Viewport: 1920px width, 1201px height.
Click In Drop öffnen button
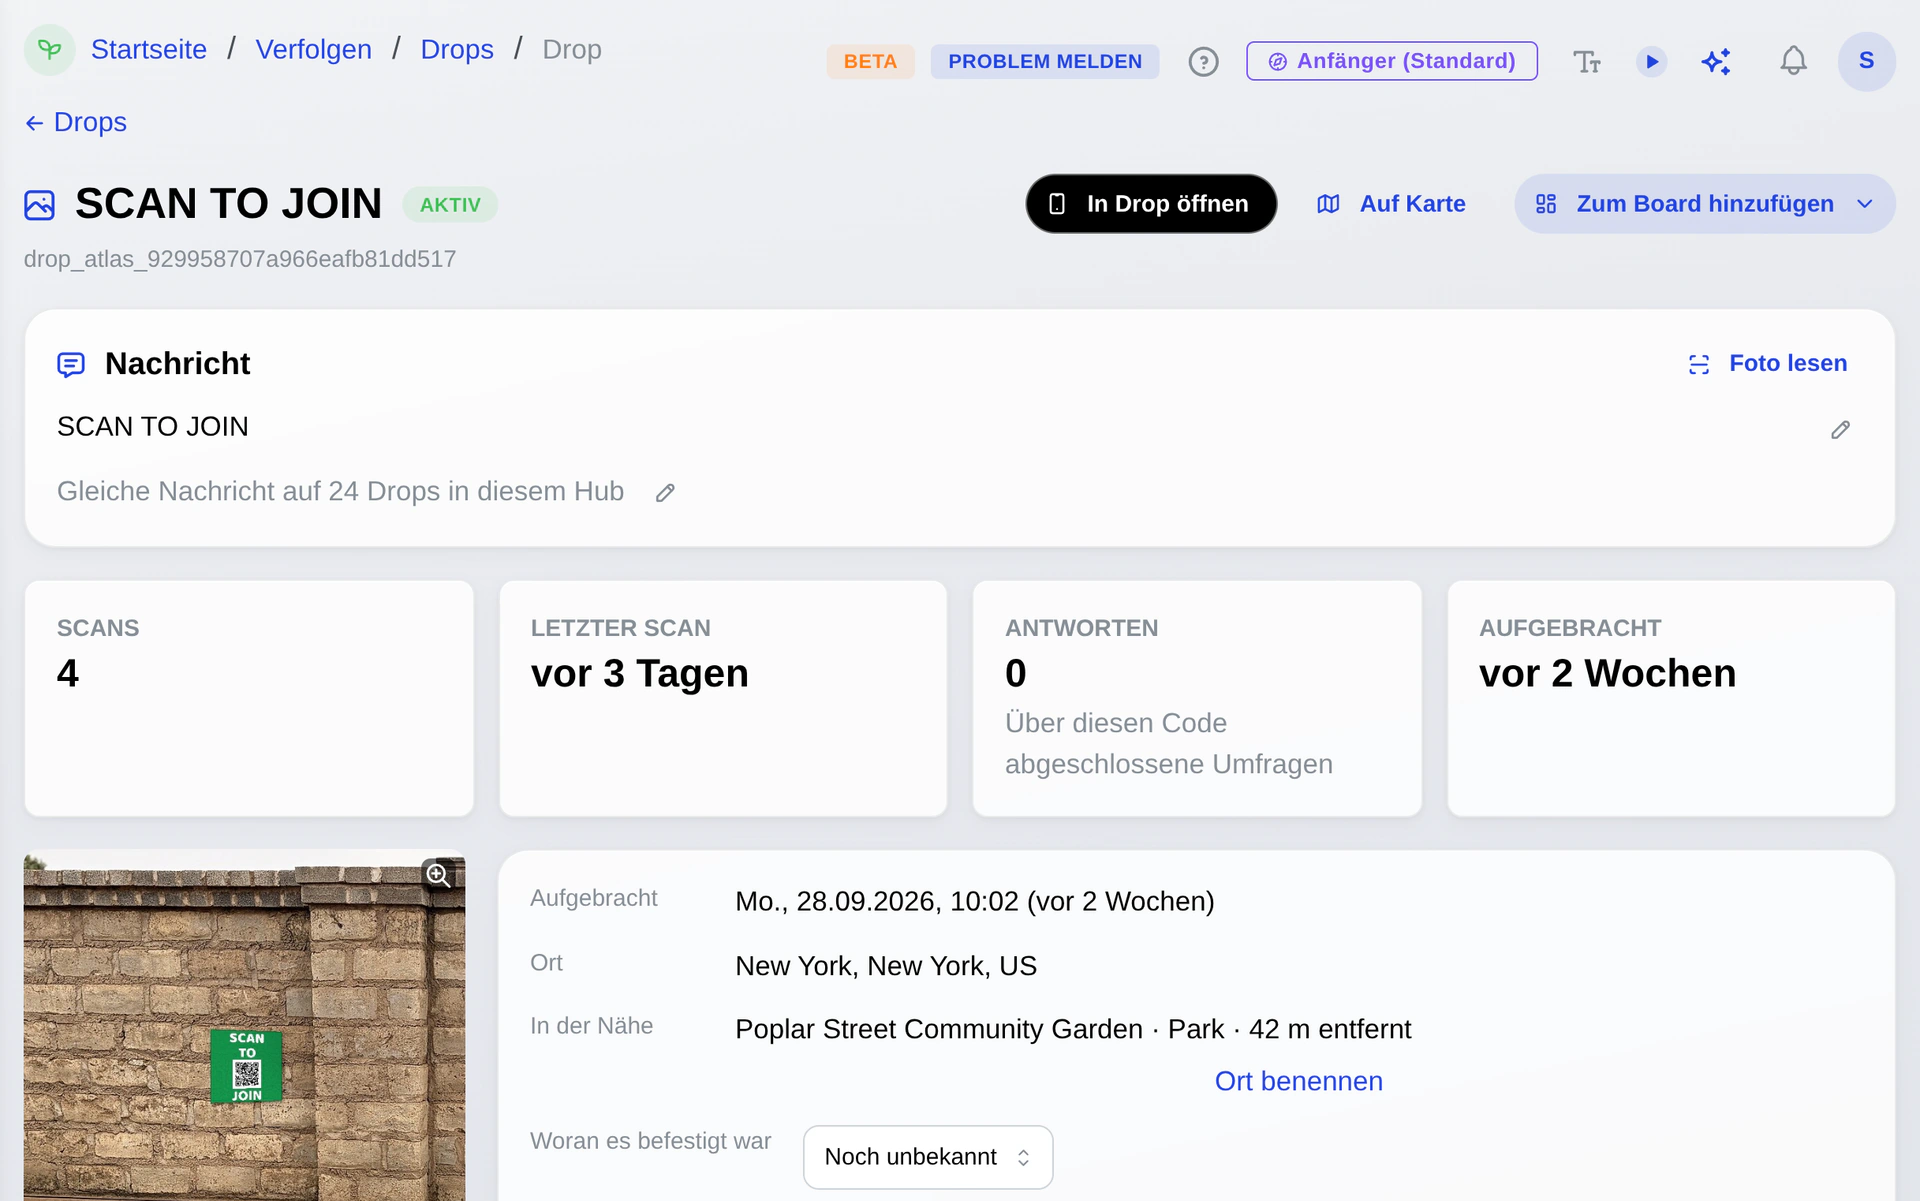[x=1151, y=204]
